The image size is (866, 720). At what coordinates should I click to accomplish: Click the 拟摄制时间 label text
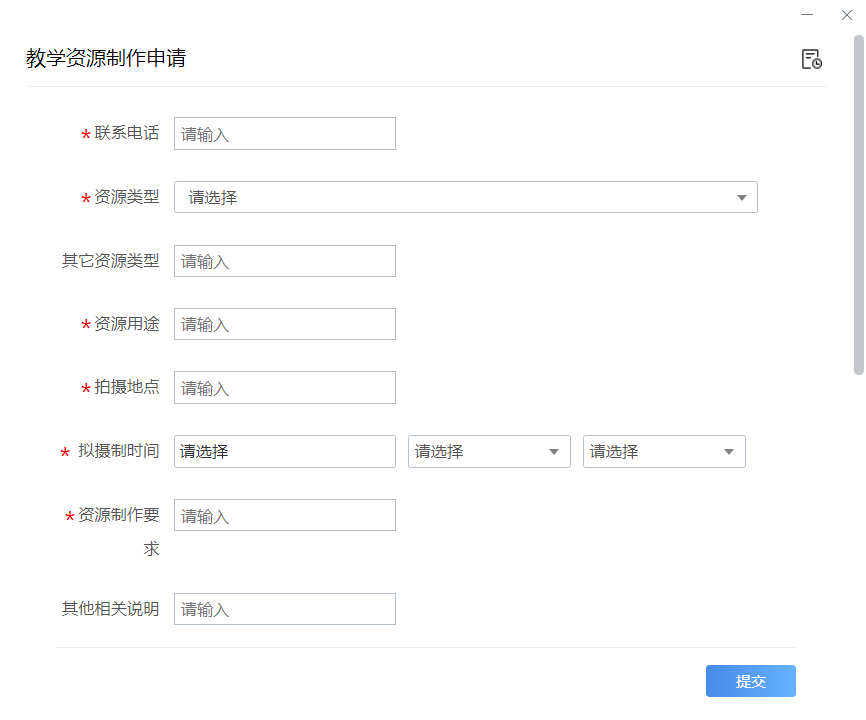[x=118, y=451]
